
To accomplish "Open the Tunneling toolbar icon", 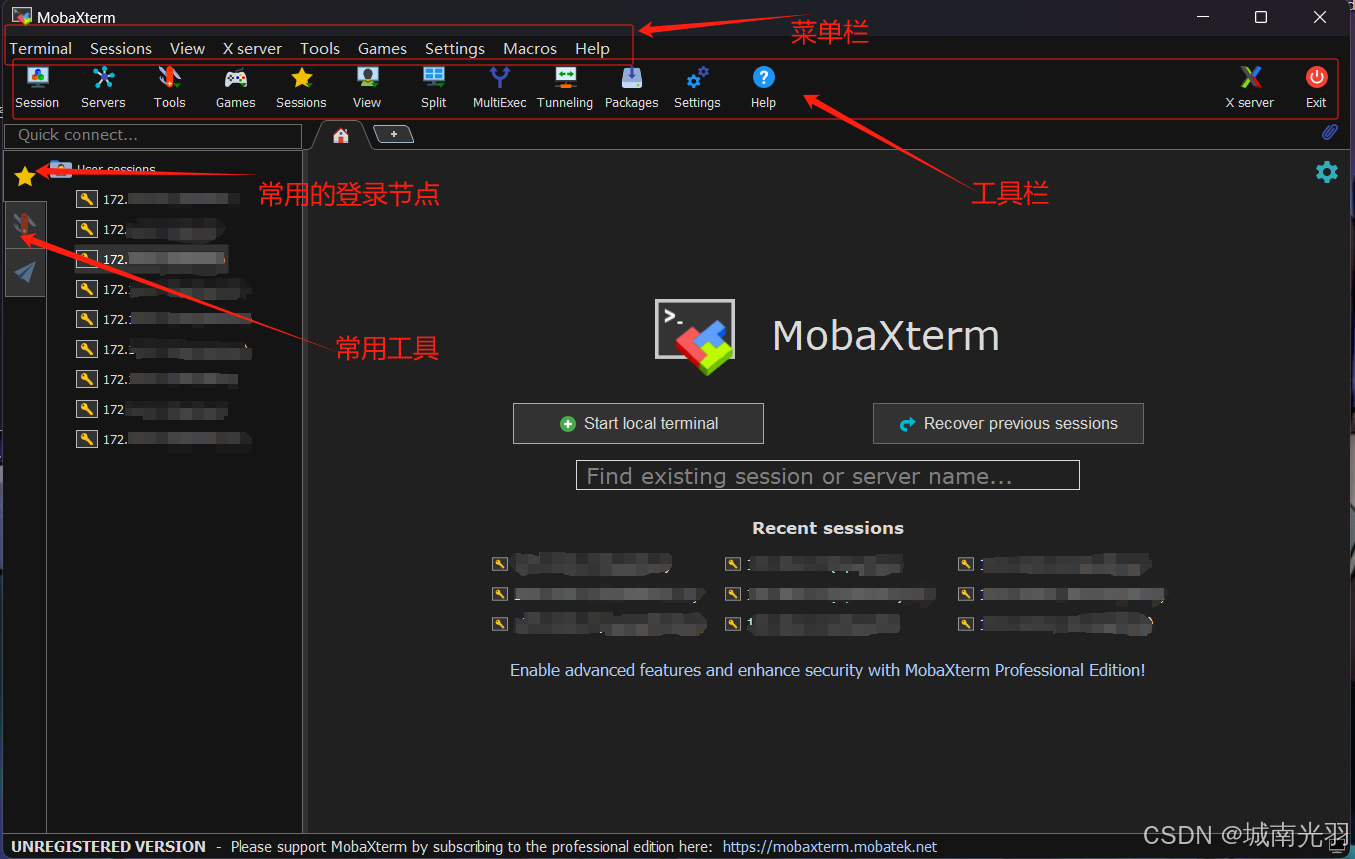I will (565, 87).
